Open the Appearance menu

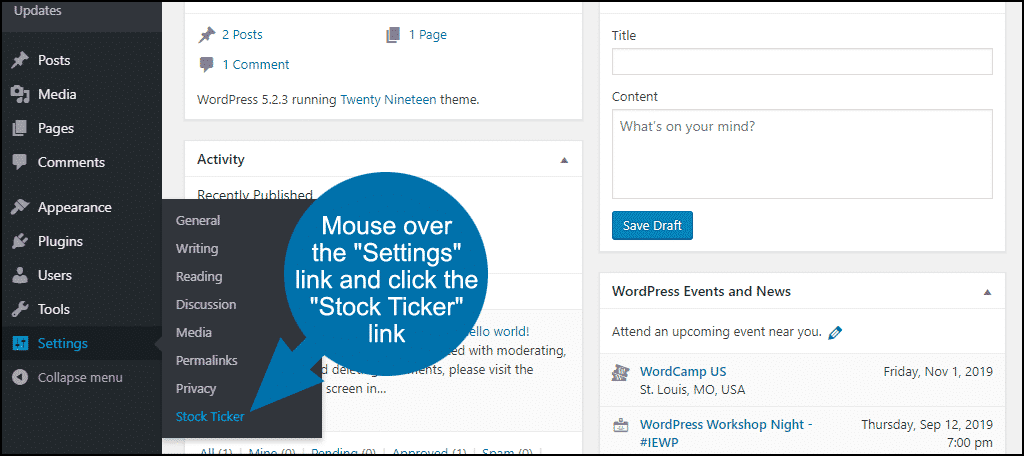click(74, 207)
